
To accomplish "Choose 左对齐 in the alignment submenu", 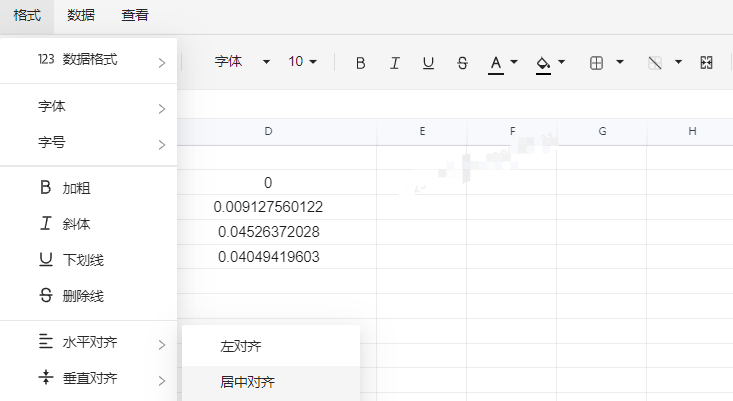I will tap(241, 346).
